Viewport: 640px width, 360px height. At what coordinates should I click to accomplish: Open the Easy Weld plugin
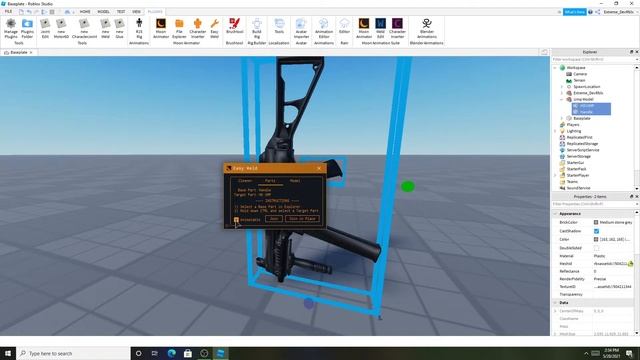tap(215, 28)
